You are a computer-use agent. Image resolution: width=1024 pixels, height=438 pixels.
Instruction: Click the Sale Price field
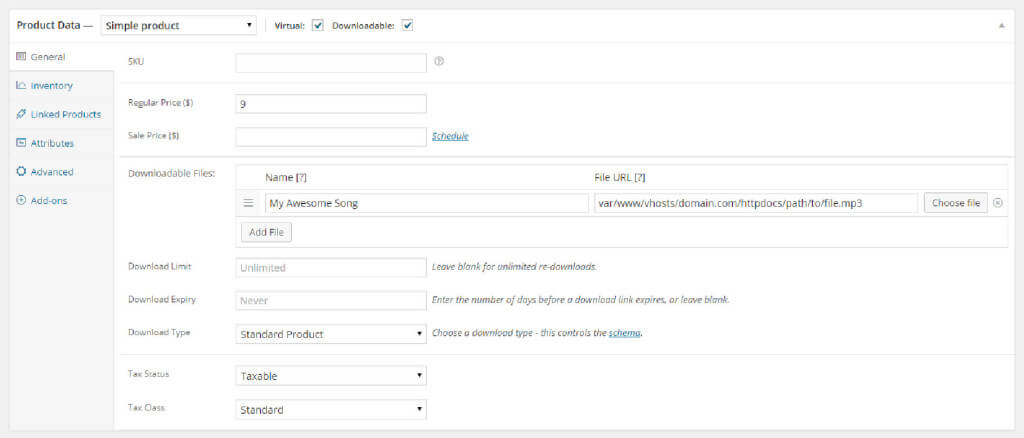tap(330, 137)
